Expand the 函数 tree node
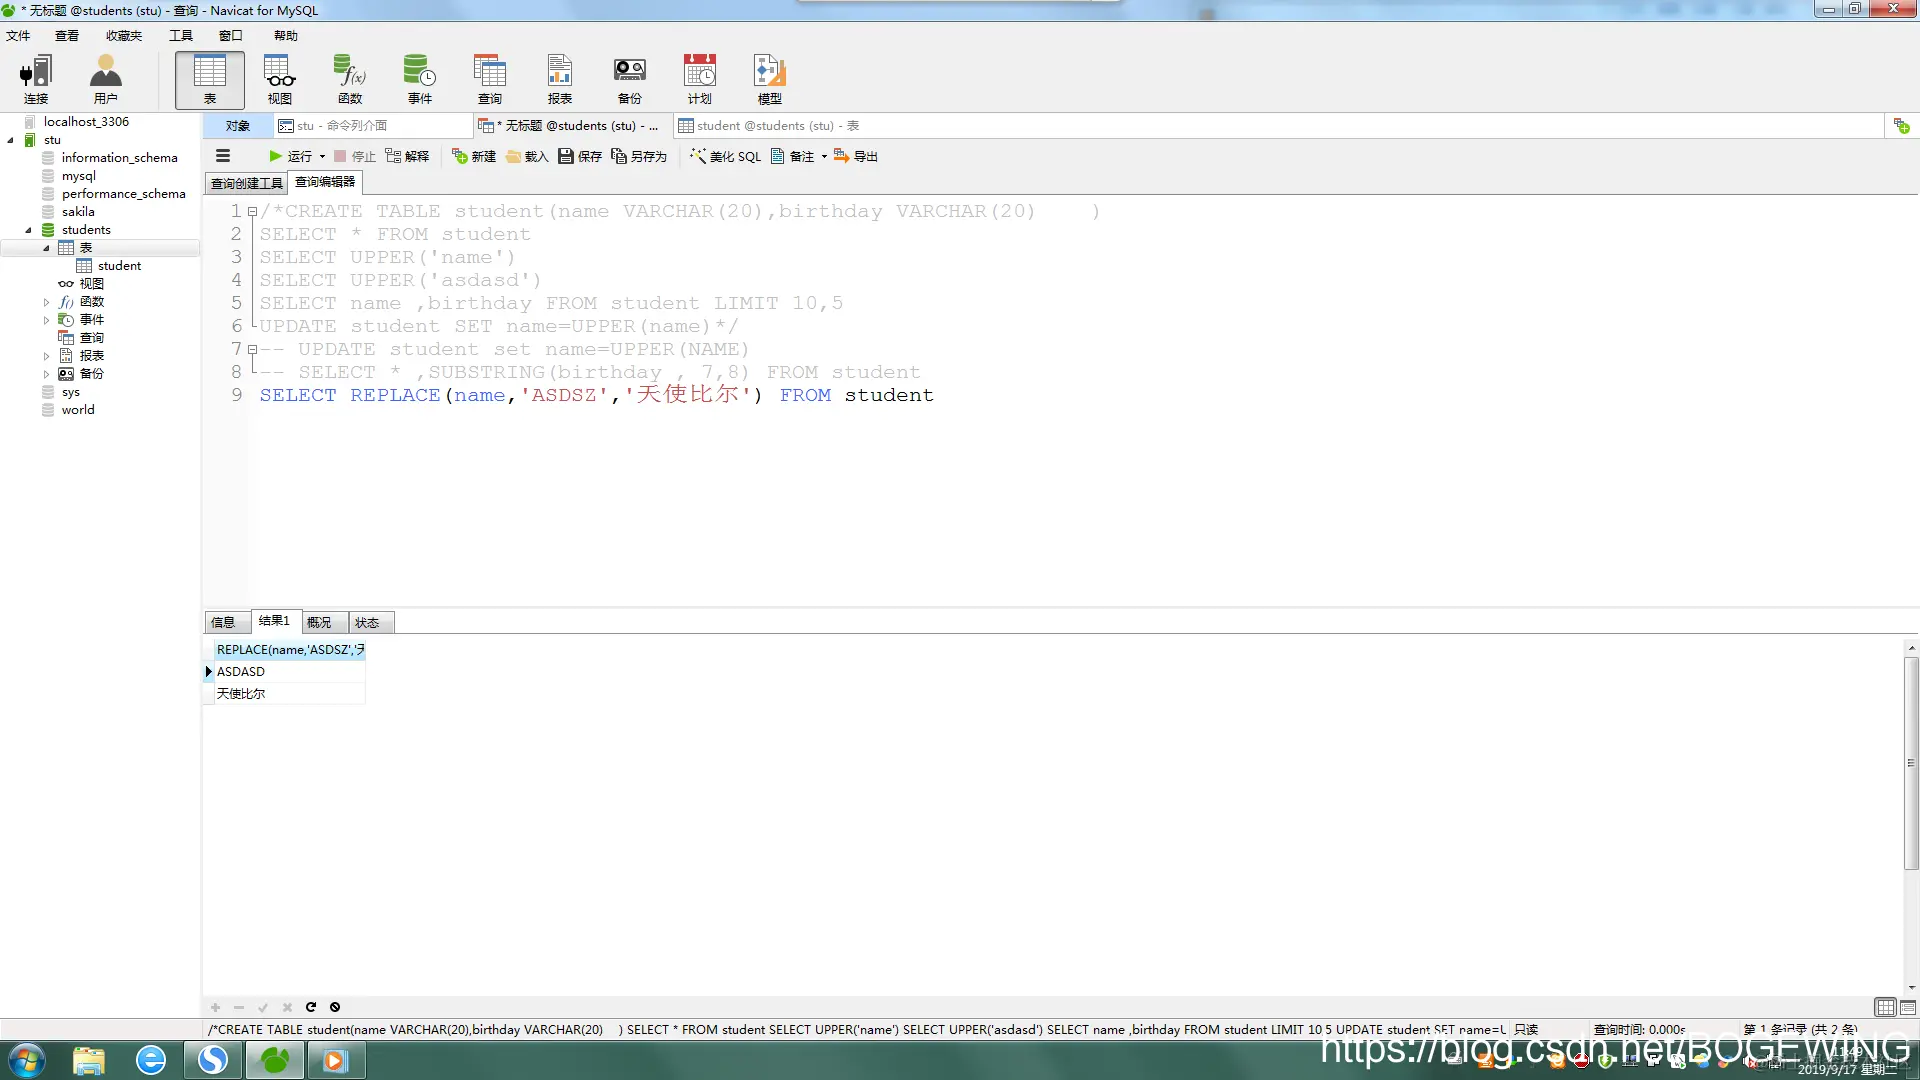 (x=46, y=302)
